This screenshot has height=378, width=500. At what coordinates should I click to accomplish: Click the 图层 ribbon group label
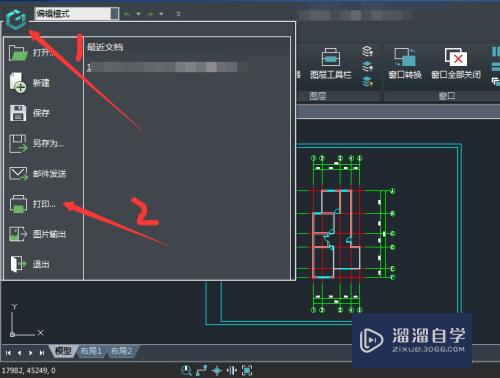pyautogui.click(x=317, y=96)
